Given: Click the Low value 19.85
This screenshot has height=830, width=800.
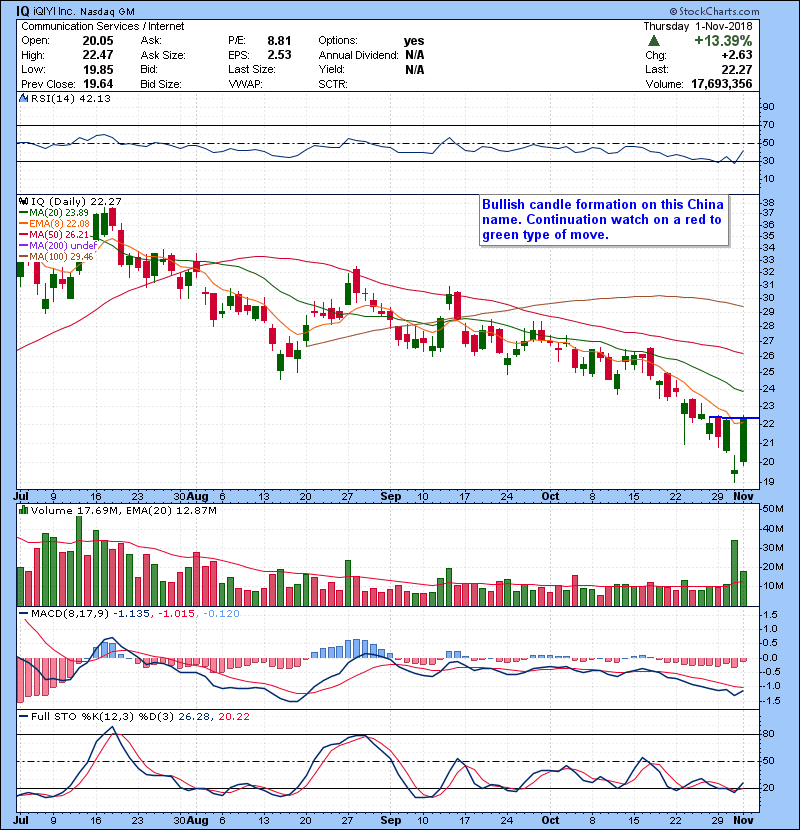Looking at the screenshot, I should [x=98, y=69].
